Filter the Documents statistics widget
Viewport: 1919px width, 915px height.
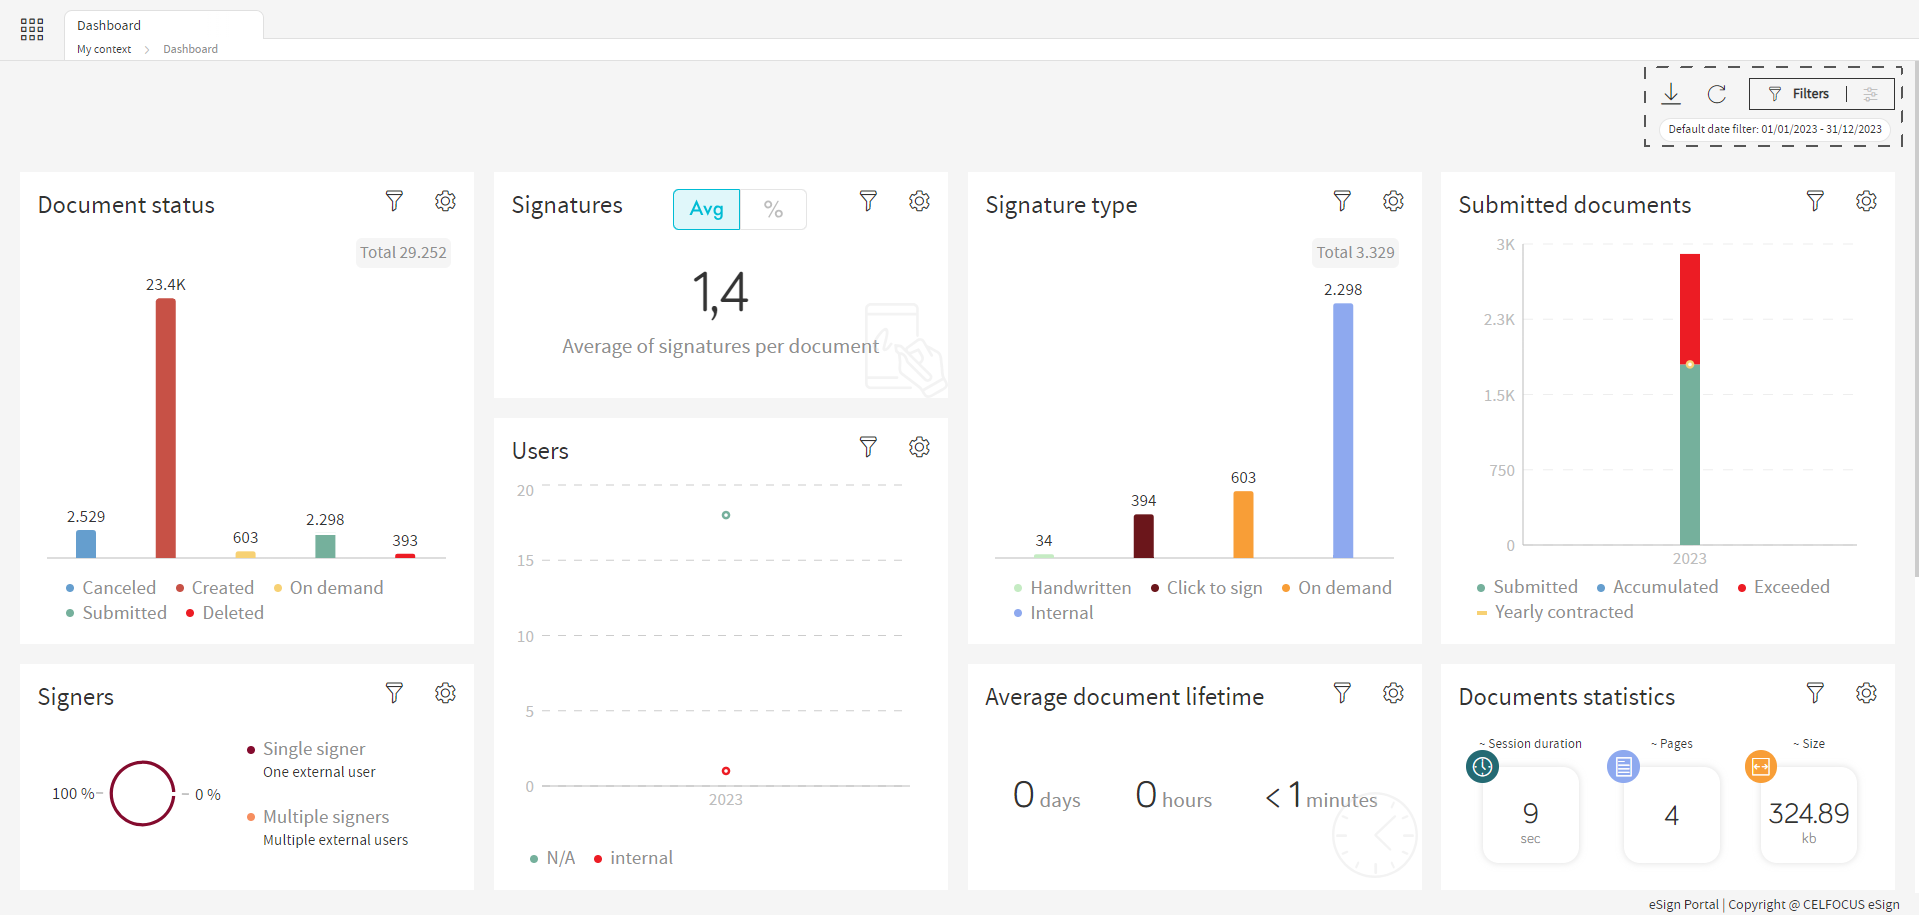click(x=1815, y=693)
